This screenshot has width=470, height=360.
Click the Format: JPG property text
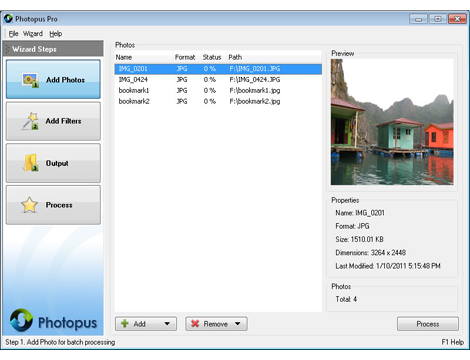point(352,226)
